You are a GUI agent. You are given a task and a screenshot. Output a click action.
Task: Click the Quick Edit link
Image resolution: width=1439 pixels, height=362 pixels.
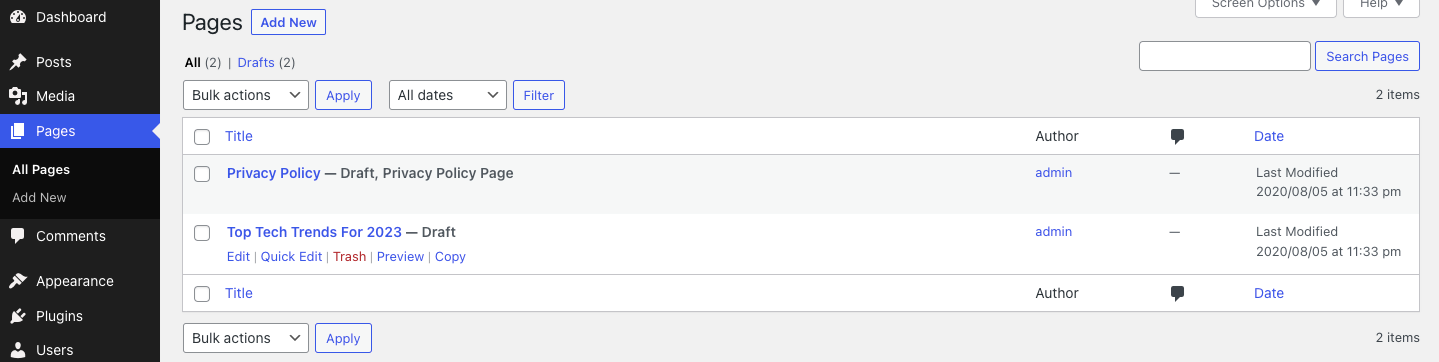click(292, 257)
